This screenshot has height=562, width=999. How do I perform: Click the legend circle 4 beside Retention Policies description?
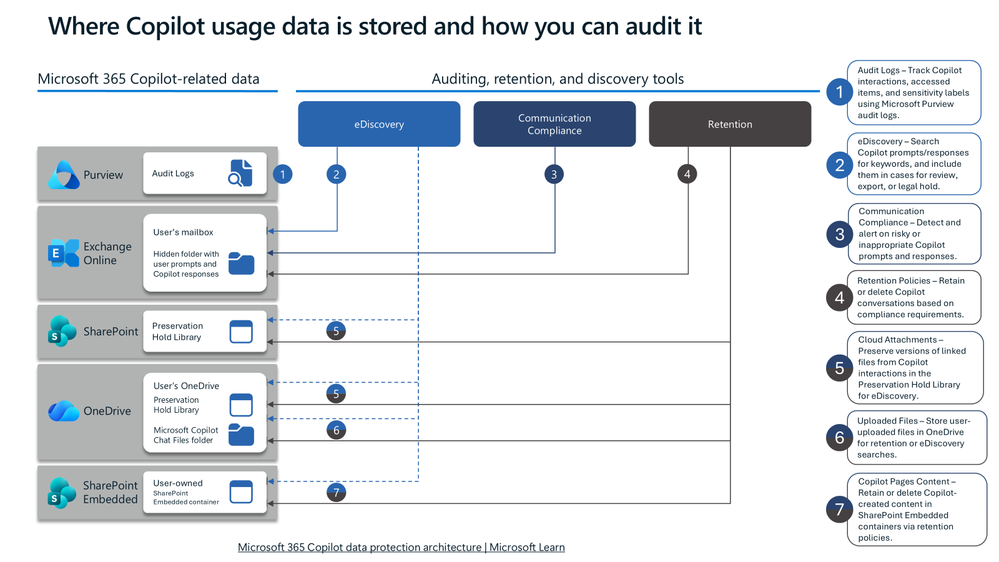(x=840, y=298)
